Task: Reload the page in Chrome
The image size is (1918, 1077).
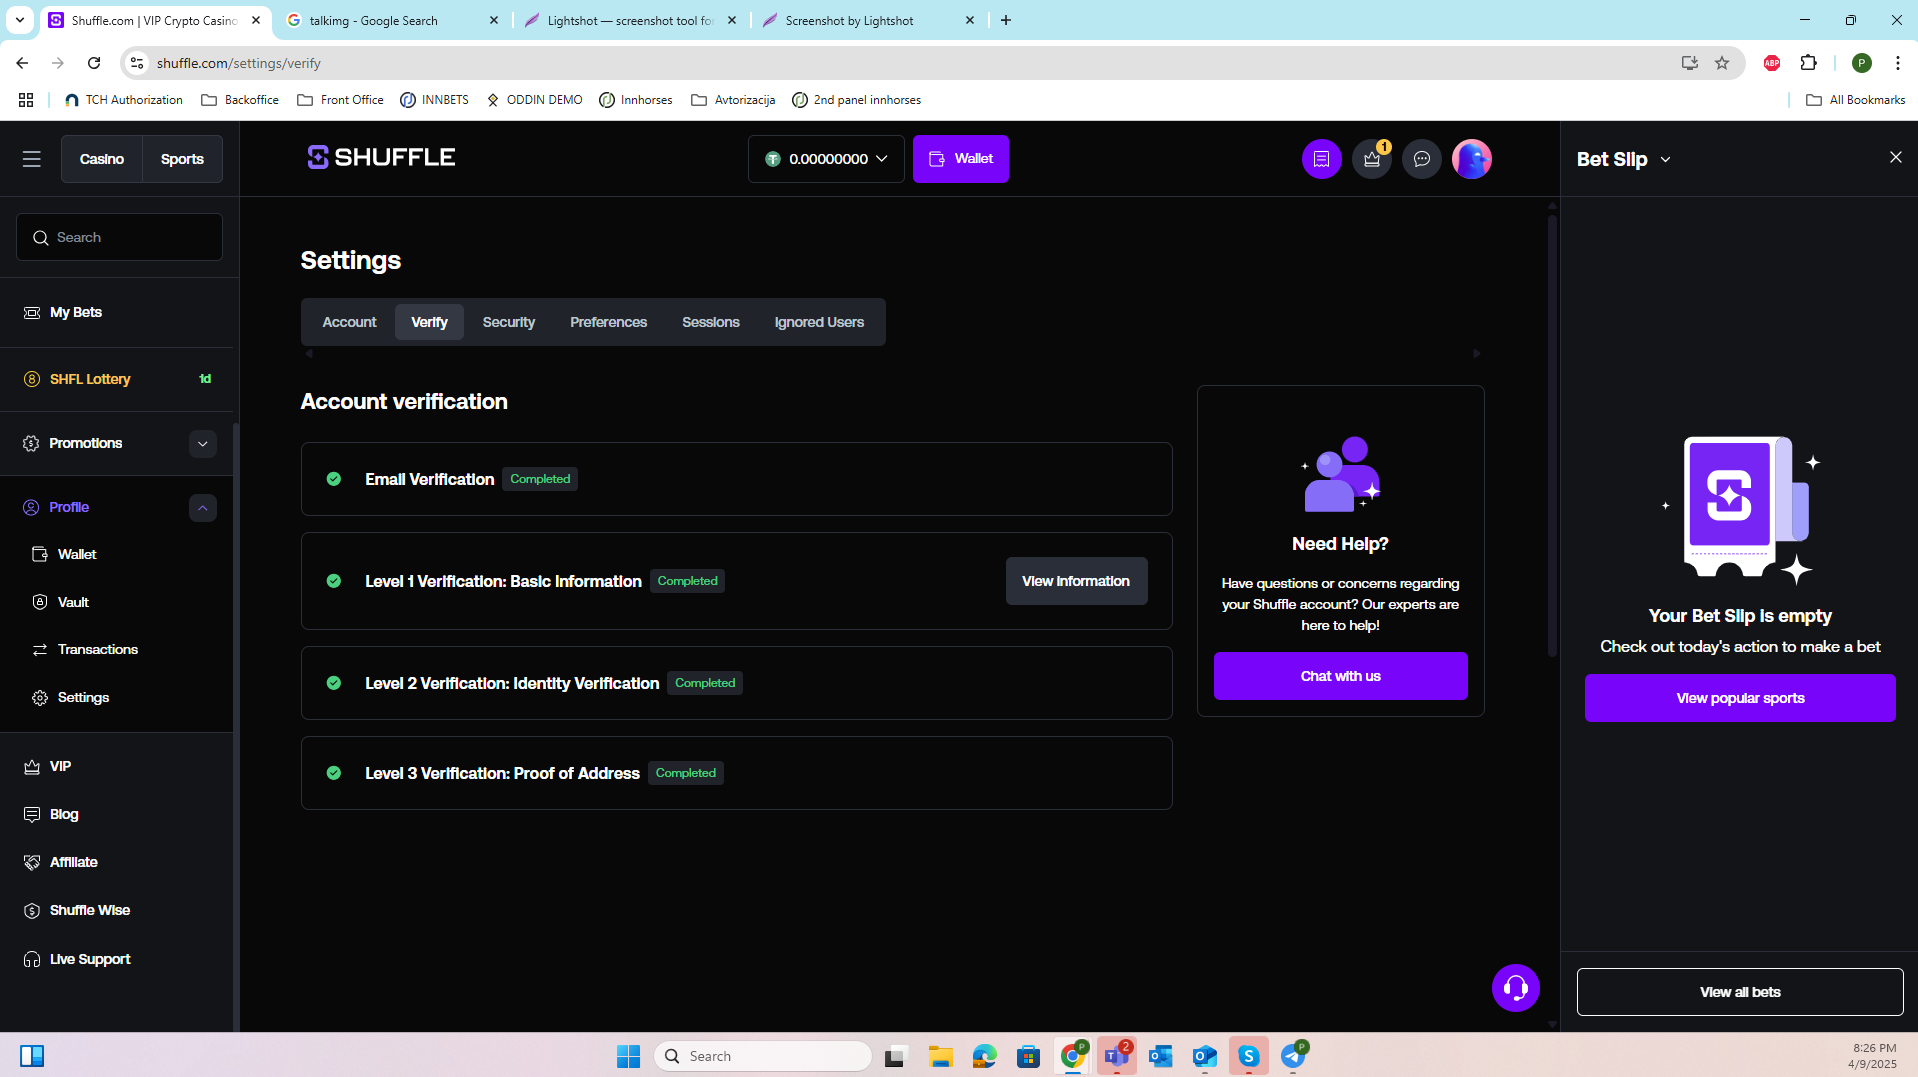Action: [x=94, y=63]
